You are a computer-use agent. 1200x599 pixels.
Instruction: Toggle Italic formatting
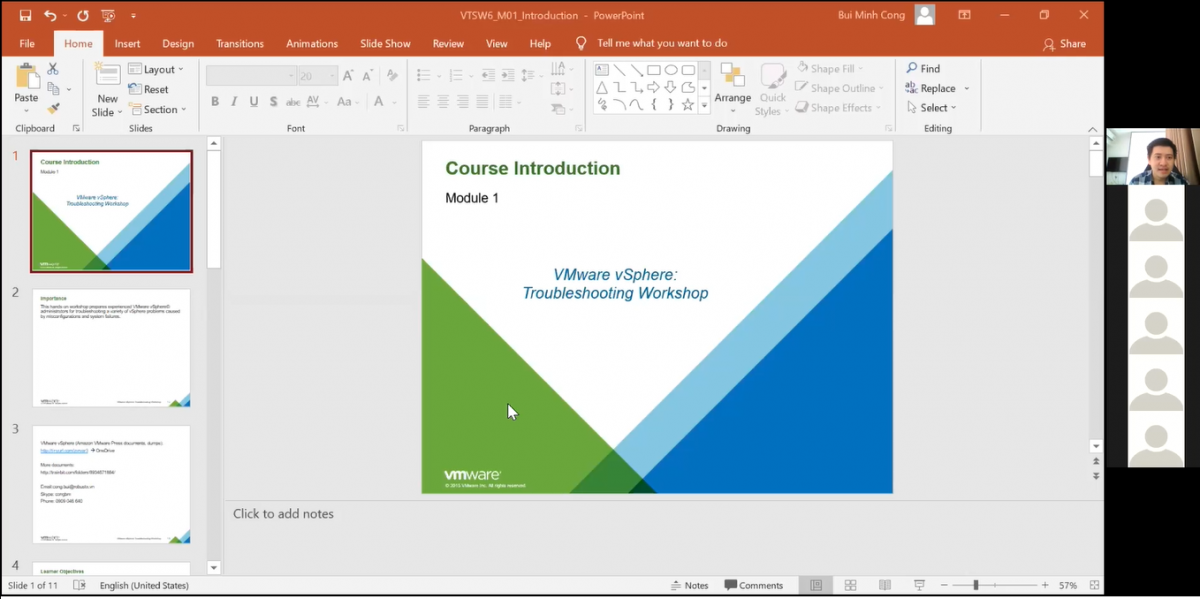(234, 102)
